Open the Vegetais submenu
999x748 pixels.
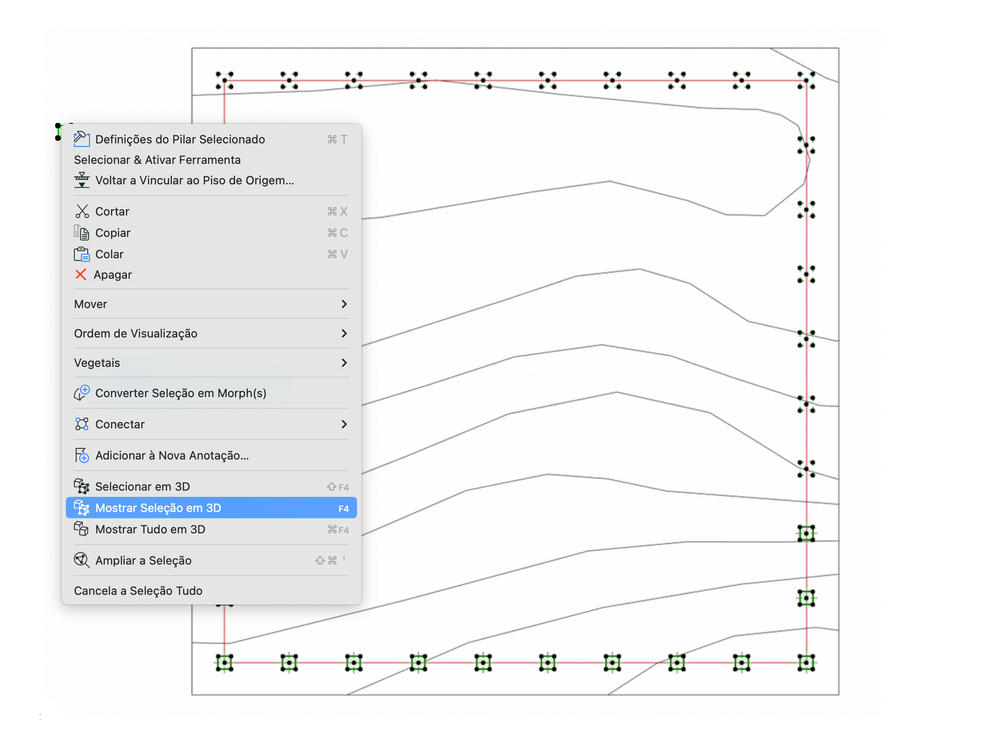click(211, 363)
